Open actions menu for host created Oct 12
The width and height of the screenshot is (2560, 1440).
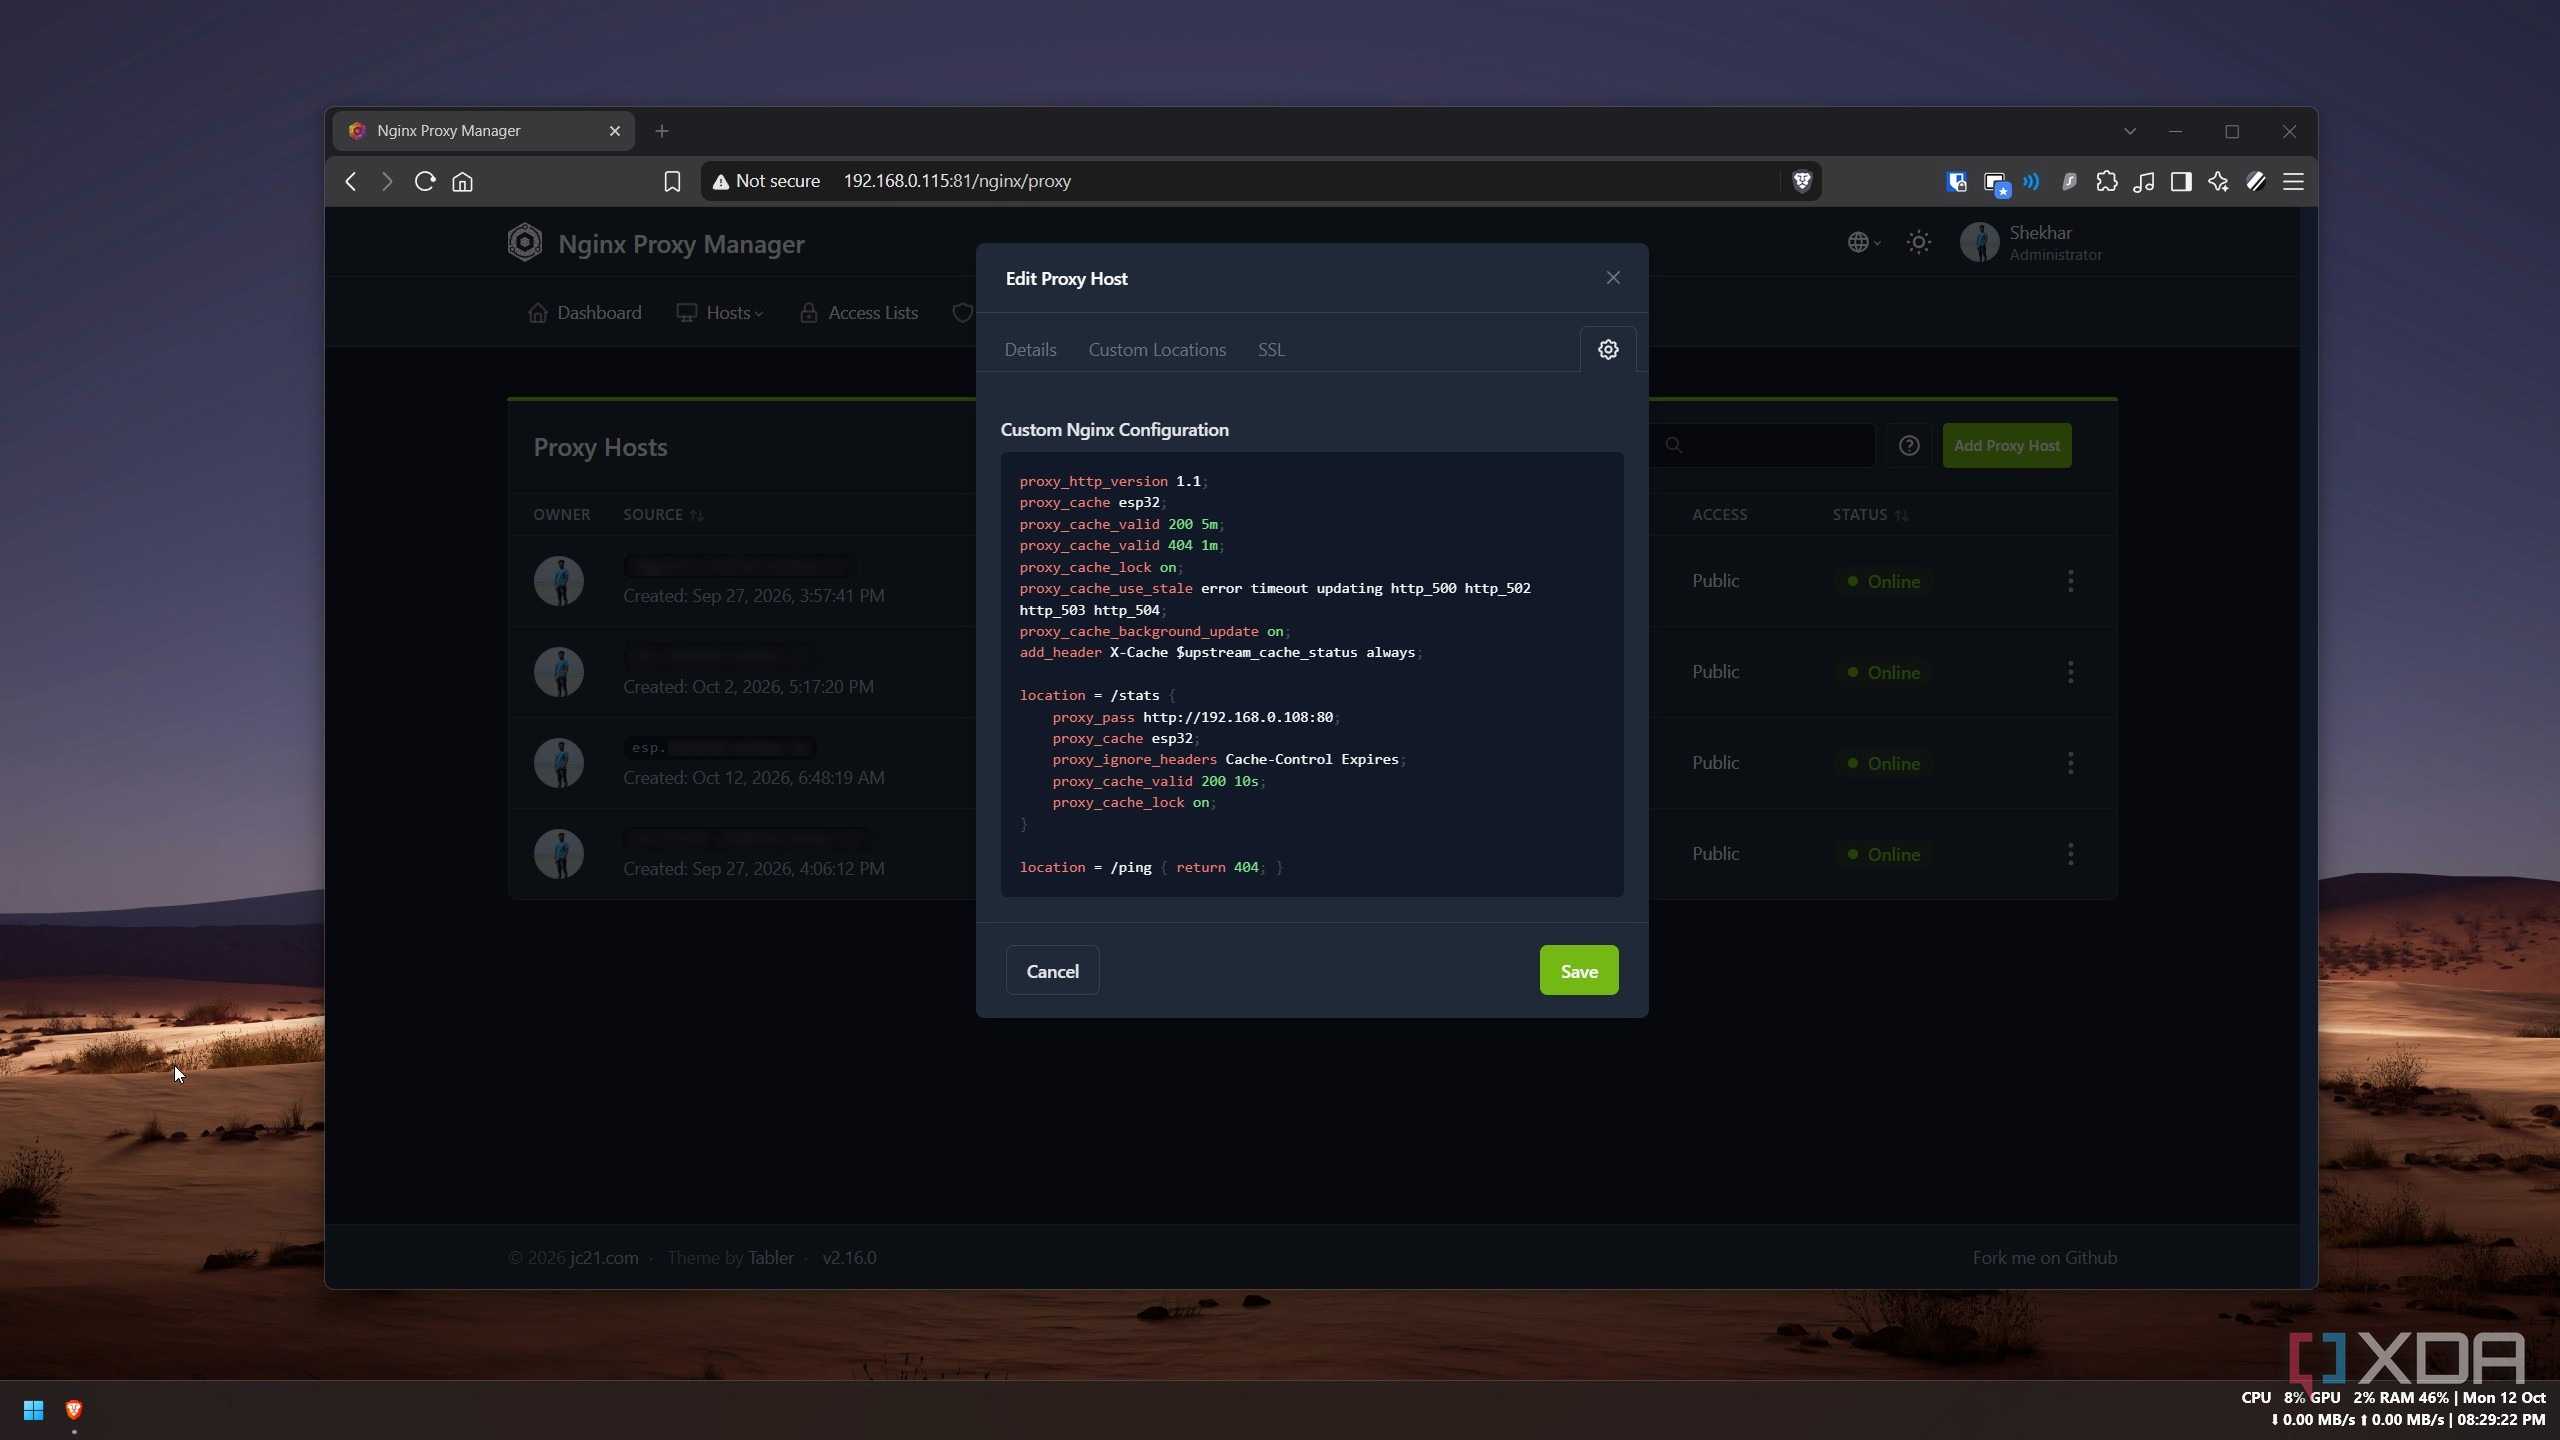[2070, 763]
